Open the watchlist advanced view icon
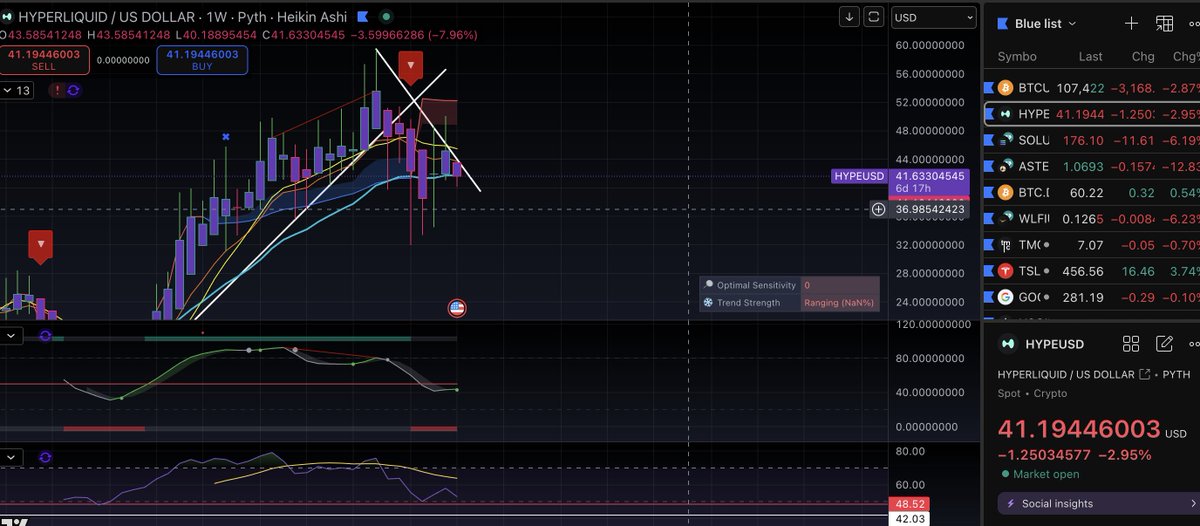Screen dimensions: 1200x526 (x=1164, y=23)
